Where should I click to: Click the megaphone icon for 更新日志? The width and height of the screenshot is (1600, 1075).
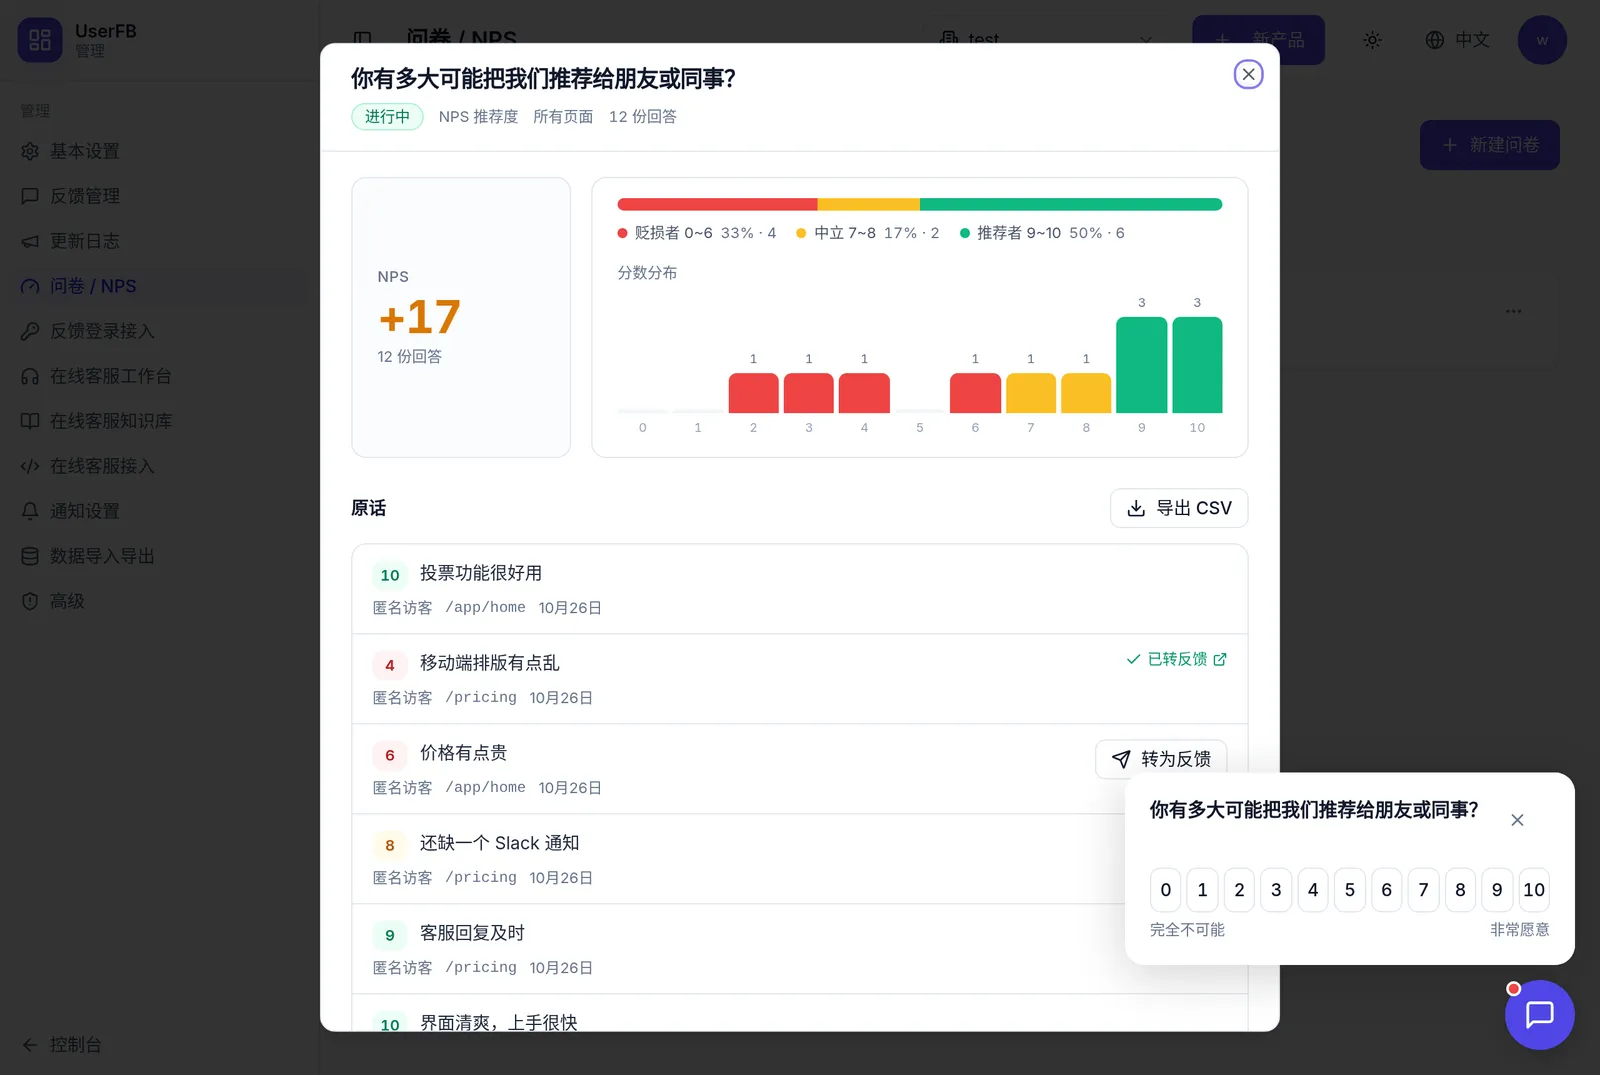[30, 241]
